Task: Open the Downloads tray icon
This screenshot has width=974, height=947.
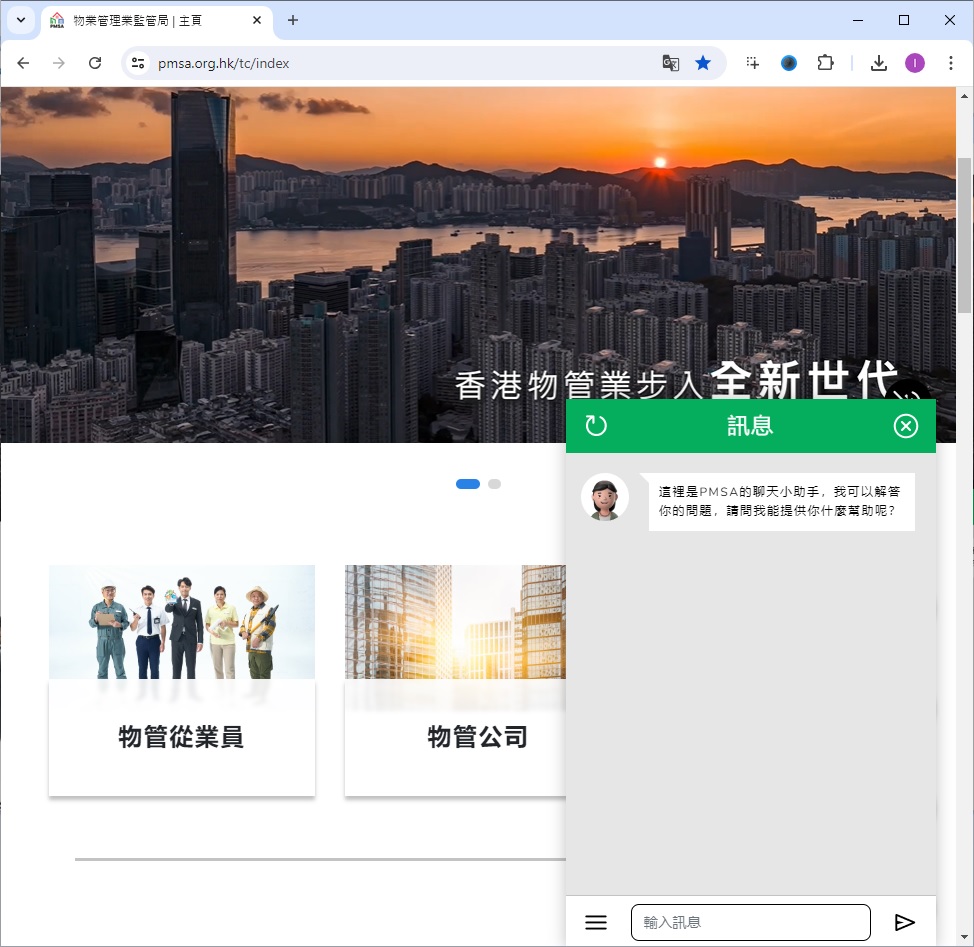Action: pos(878,63)
